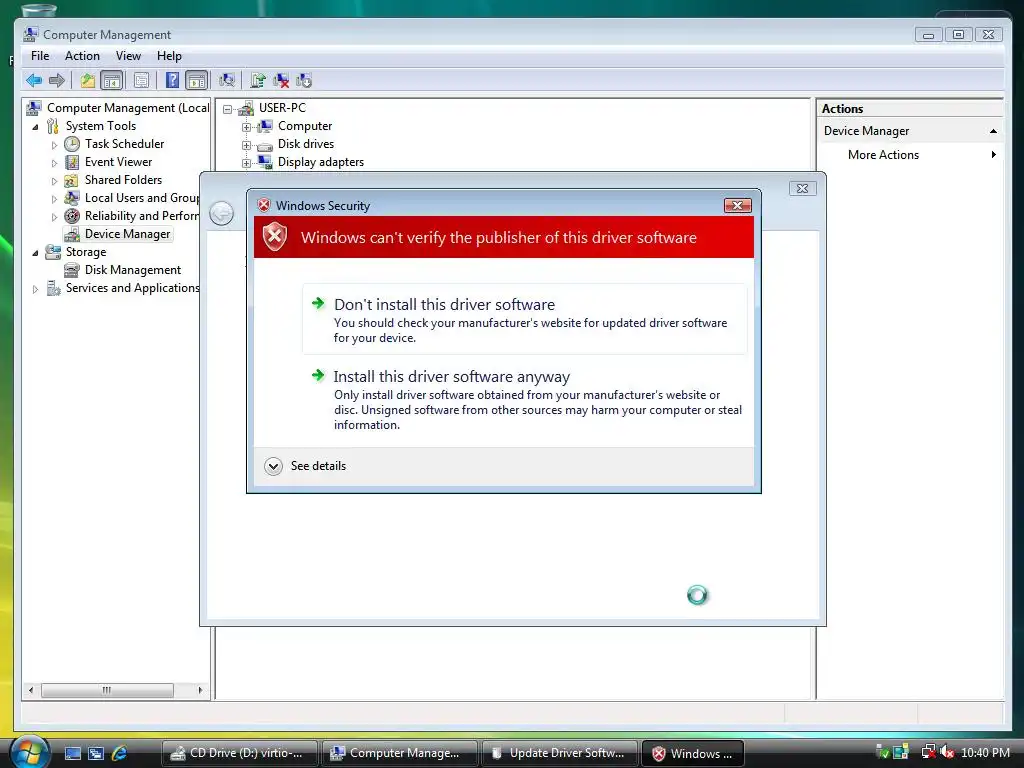The image size is (1024, 768).
Task: Click the 10:40 PM taskbar clock
Action: (985, 752)
